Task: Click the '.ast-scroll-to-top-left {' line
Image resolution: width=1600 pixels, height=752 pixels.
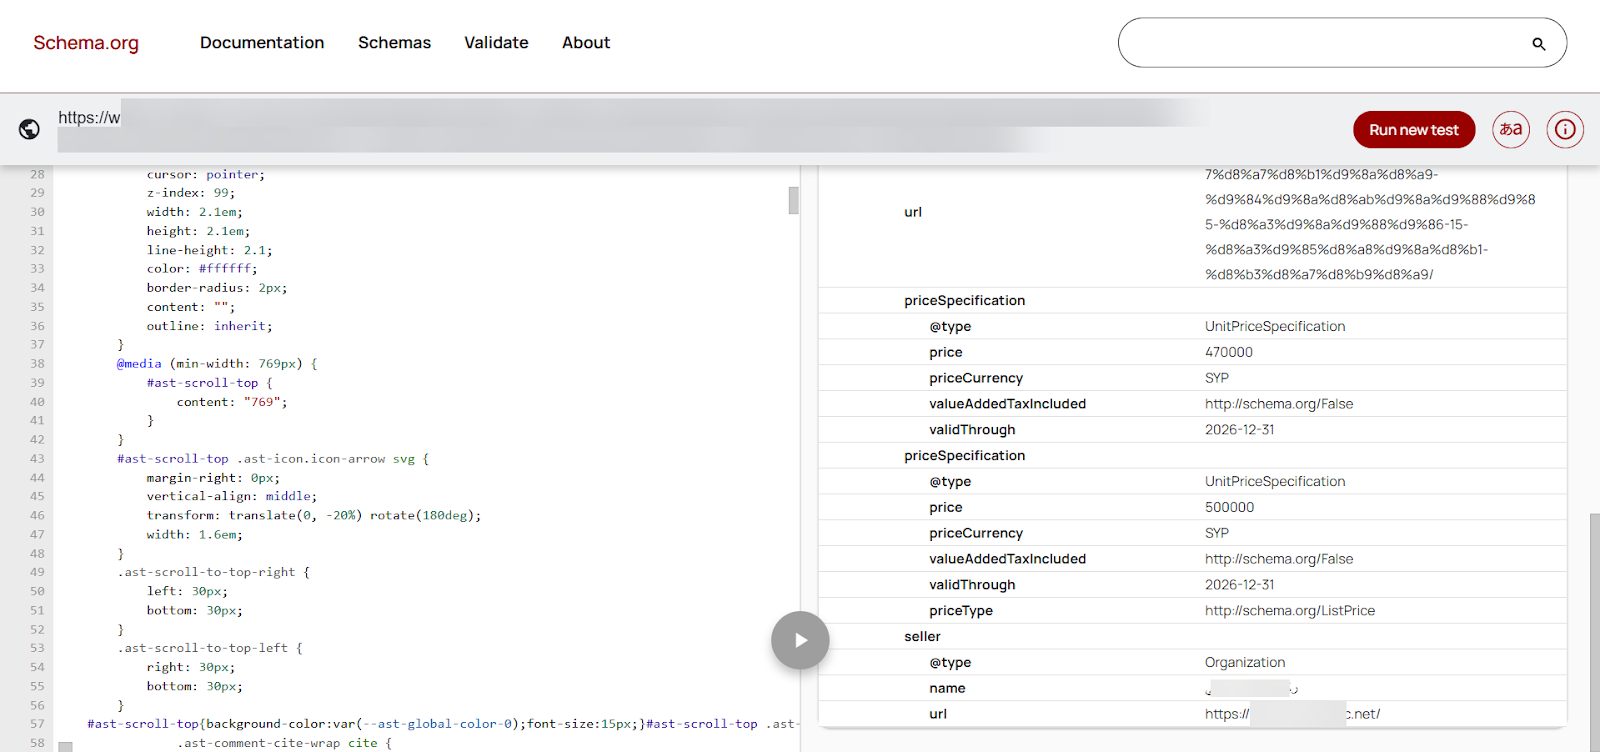Action: (210, 648)
